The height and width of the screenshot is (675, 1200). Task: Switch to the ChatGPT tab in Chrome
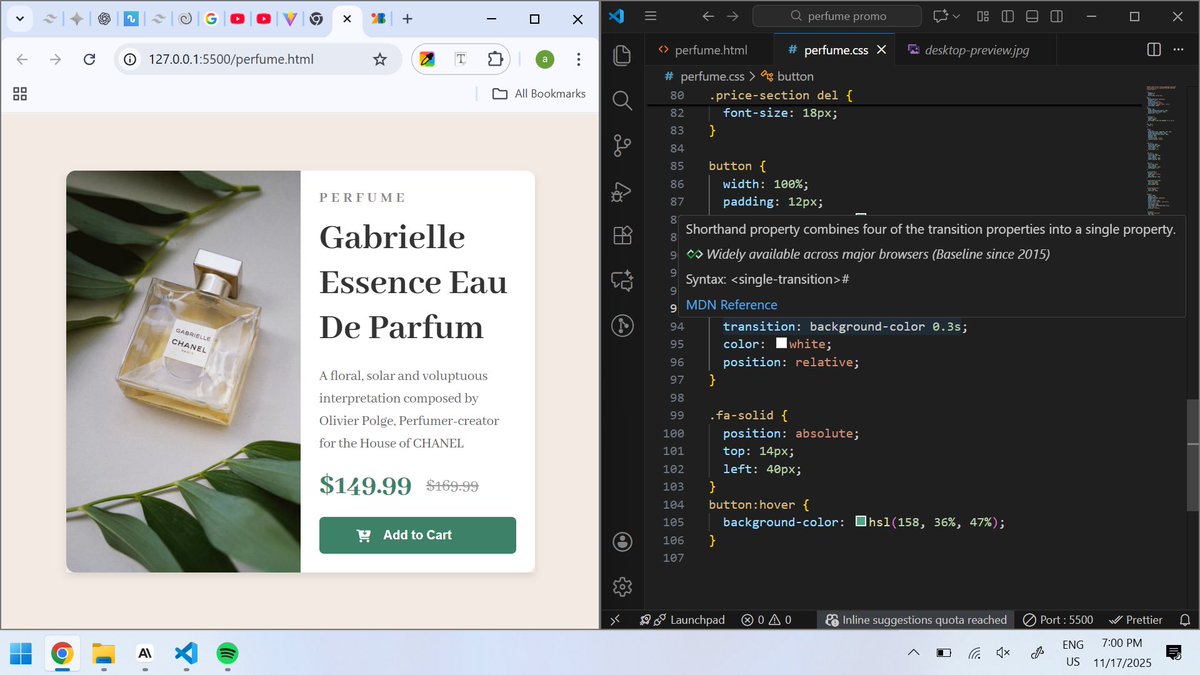click(104, 18)
